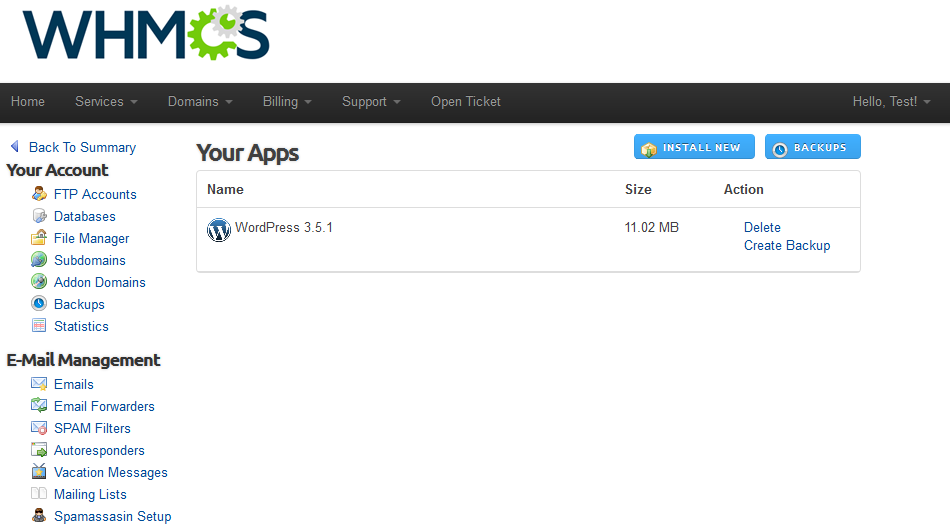Open the Billing dropdown menu
This screenshot has width=950, height=527.
(x=287, y=102)
